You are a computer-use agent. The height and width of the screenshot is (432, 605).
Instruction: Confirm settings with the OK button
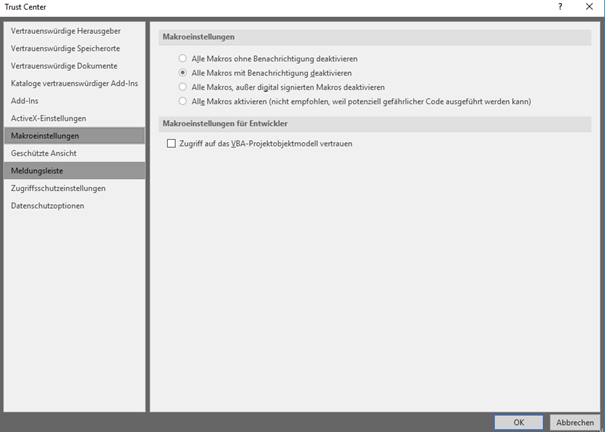[518, 422]
